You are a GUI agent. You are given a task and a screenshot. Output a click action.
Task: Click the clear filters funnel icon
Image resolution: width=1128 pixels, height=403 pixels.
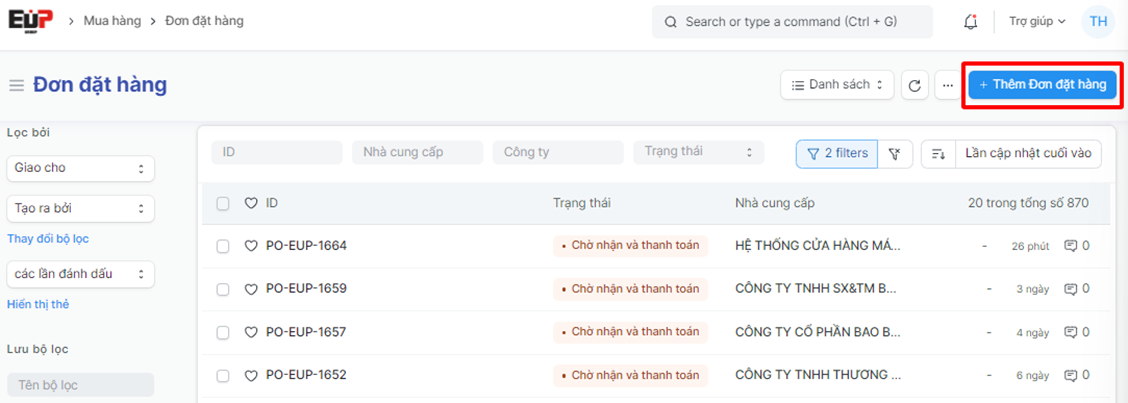(x=895, y=153)
